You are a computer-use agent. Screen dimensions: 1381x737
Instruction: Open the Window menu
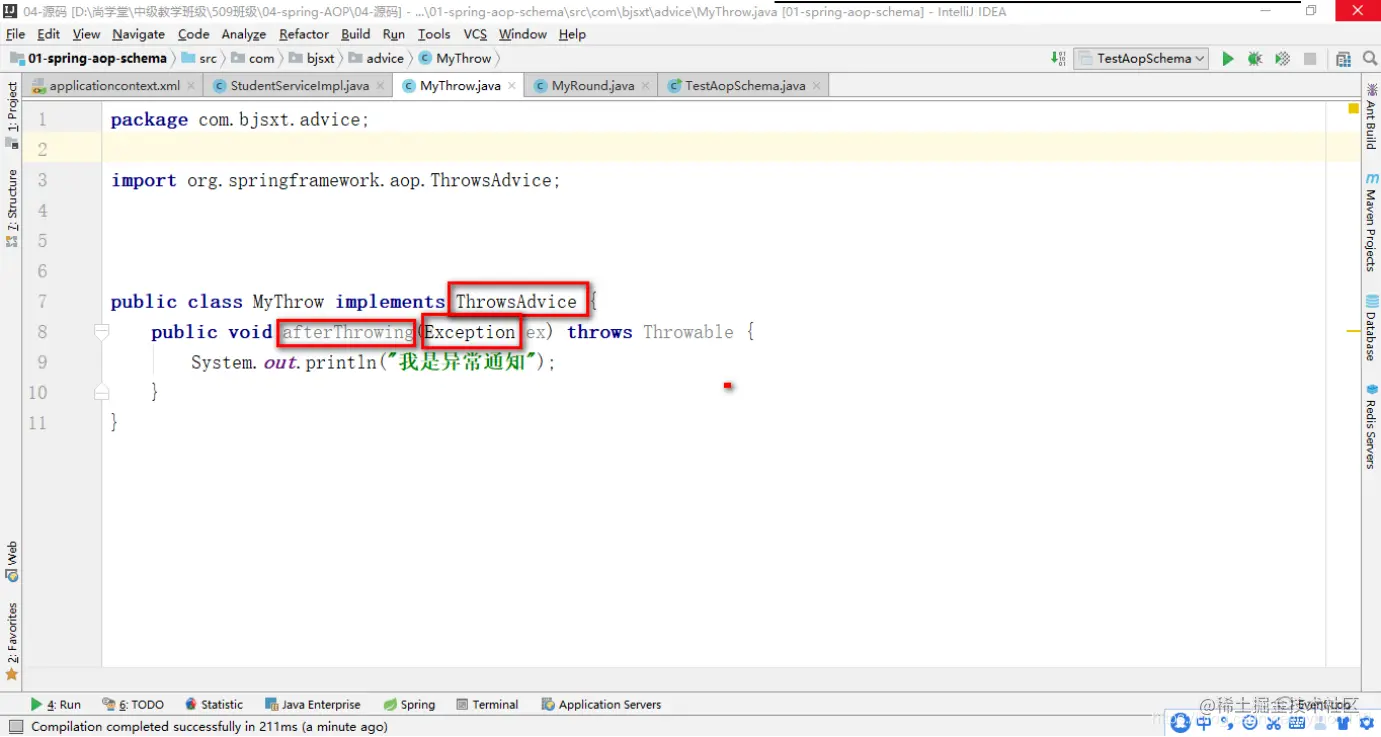click(x=522, y=34)
